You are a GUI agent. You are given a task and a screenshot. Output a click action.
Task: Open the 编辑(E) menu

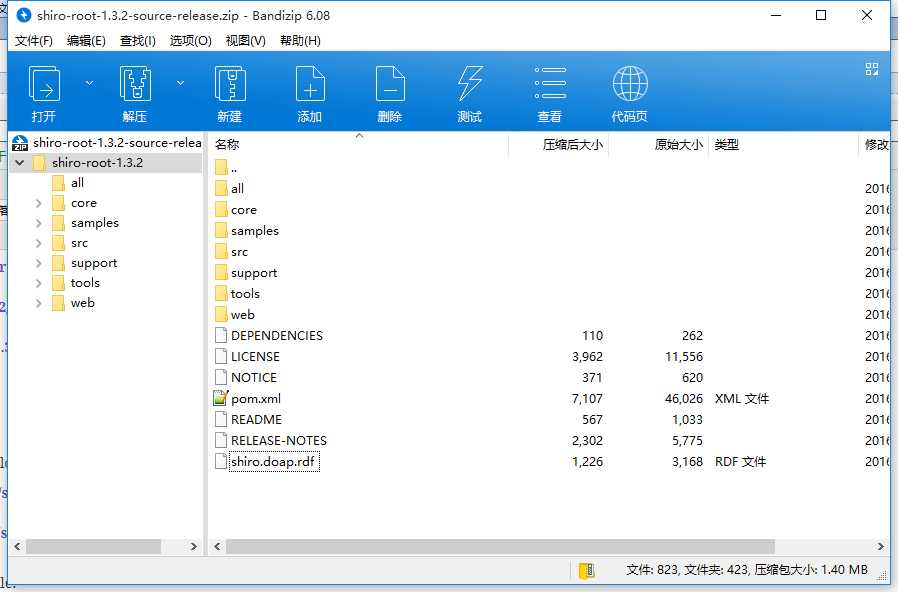86,41
